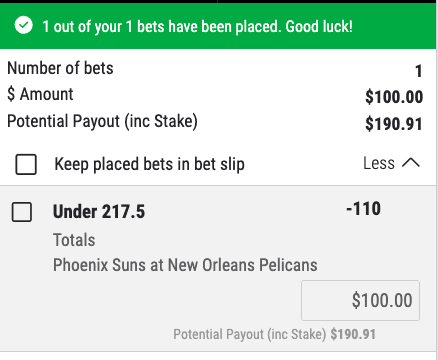Click the Keep placed bets in bet slip label
This screenshot has height=360, width=438.
point(150,164)
